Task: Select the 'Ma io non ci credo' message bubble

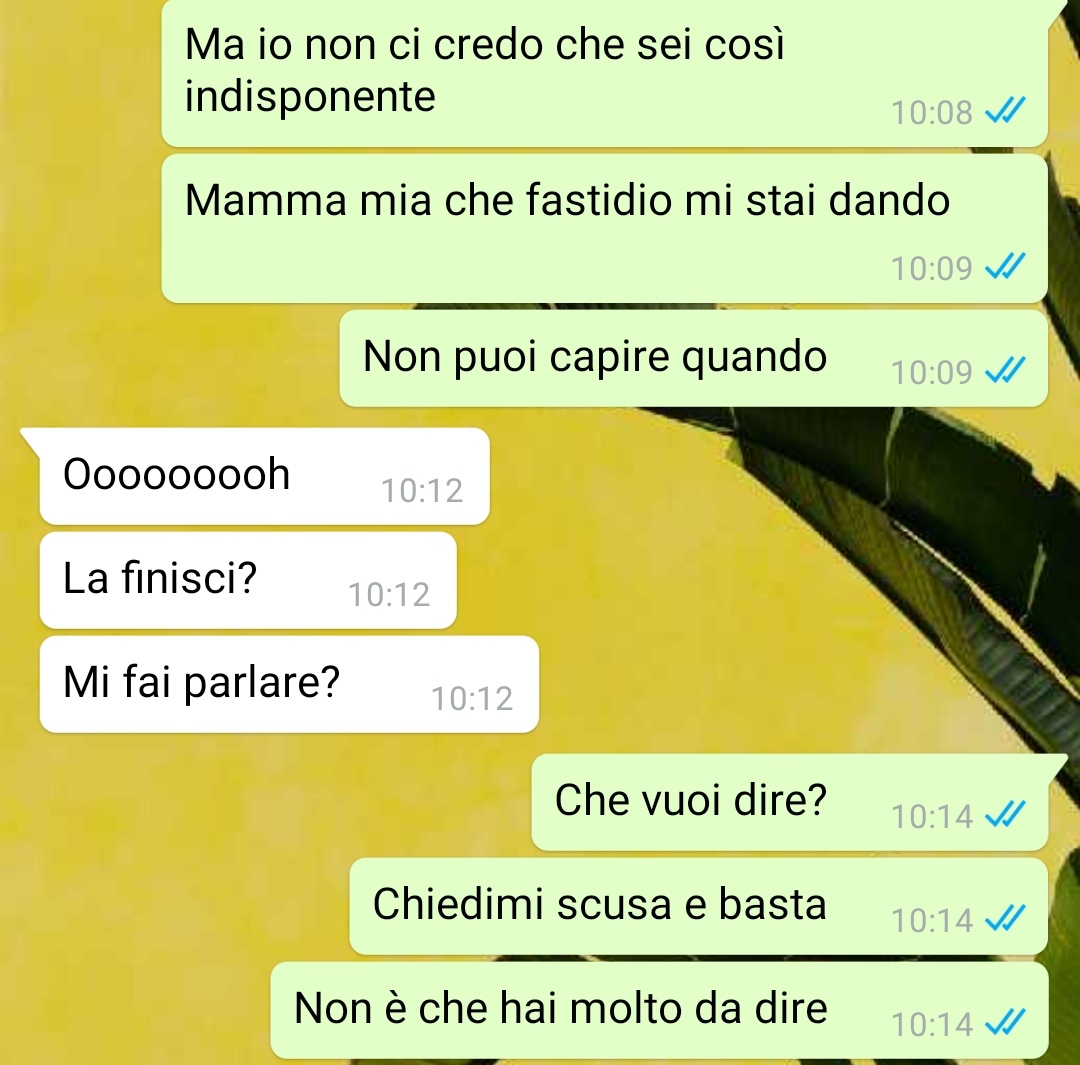Action: (604, 72)
